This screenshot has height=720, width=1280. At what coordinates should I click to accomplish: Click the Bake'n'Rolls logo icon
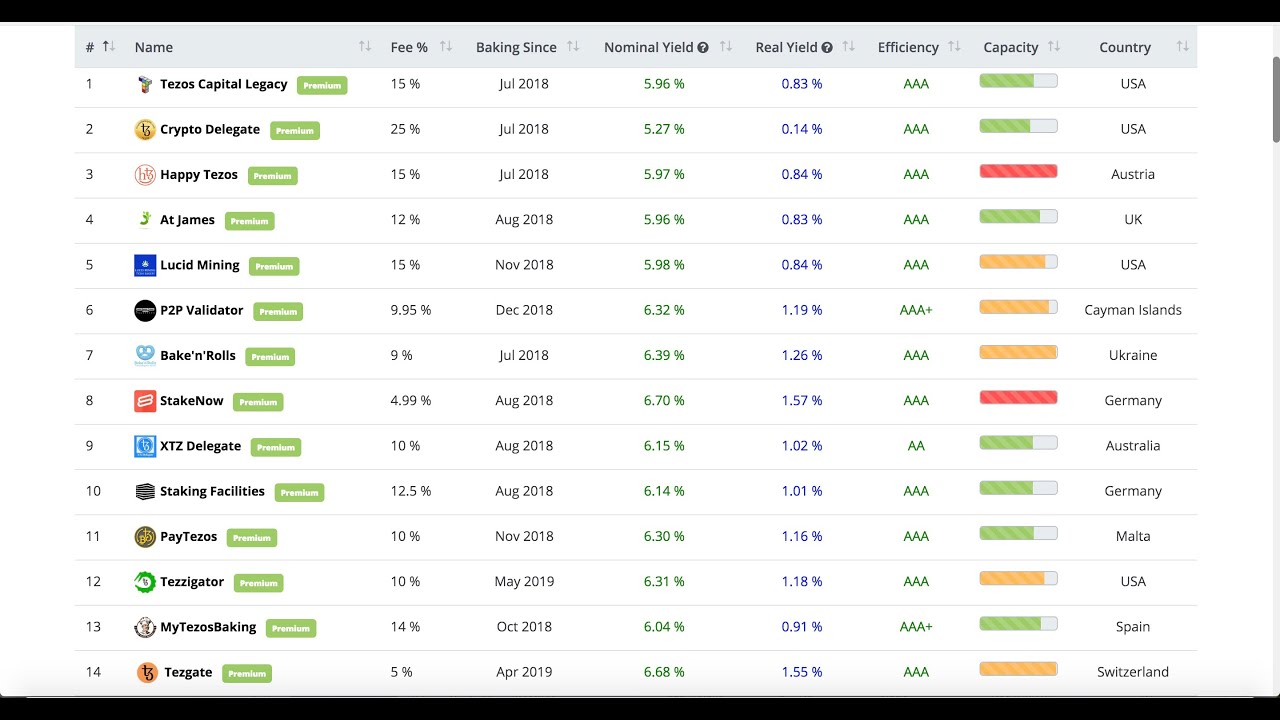click(x=145, y=355)
